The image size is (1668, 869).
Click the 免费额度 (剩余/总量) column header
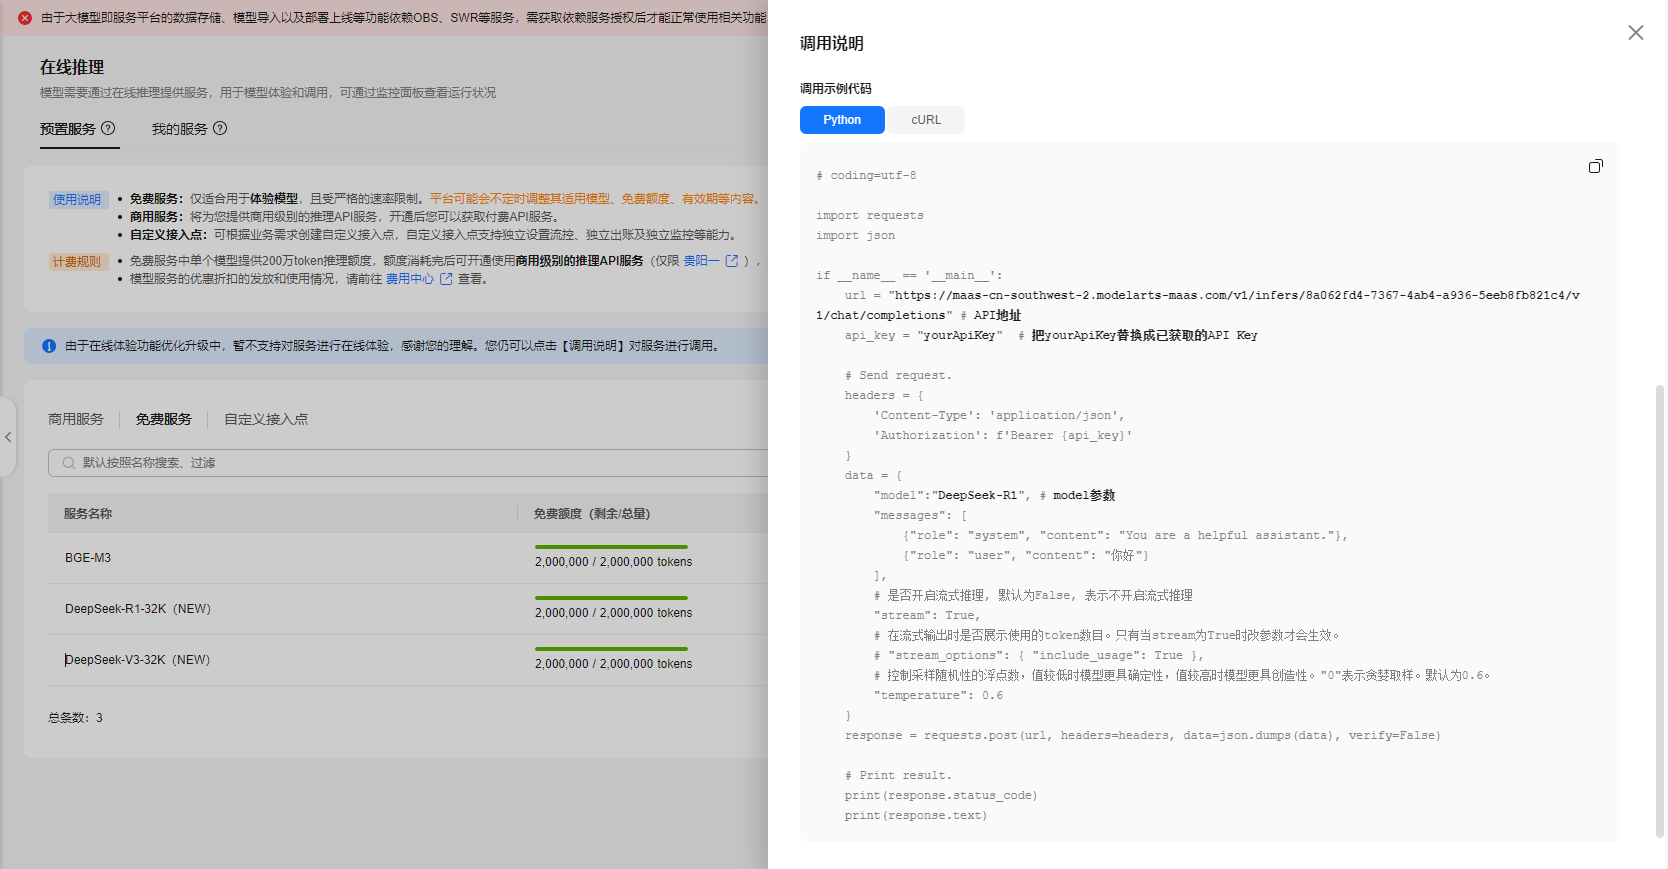[x=592, y=514]
